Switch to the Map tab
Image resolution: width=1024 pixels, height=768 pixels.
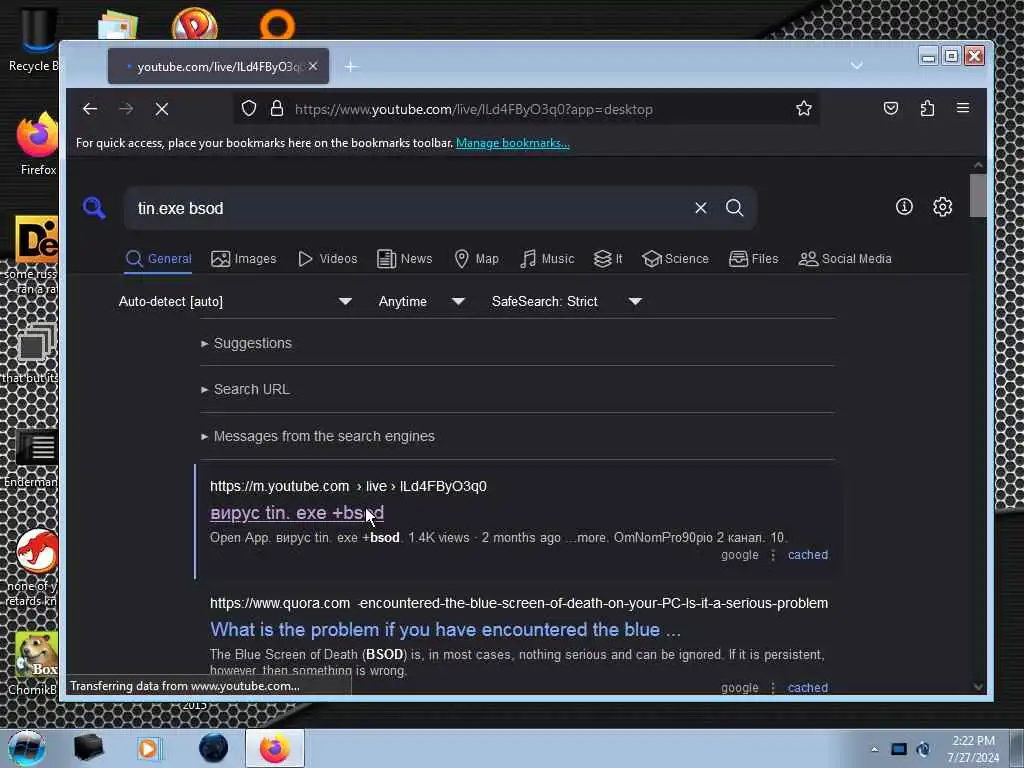click(x=476, y=259)
